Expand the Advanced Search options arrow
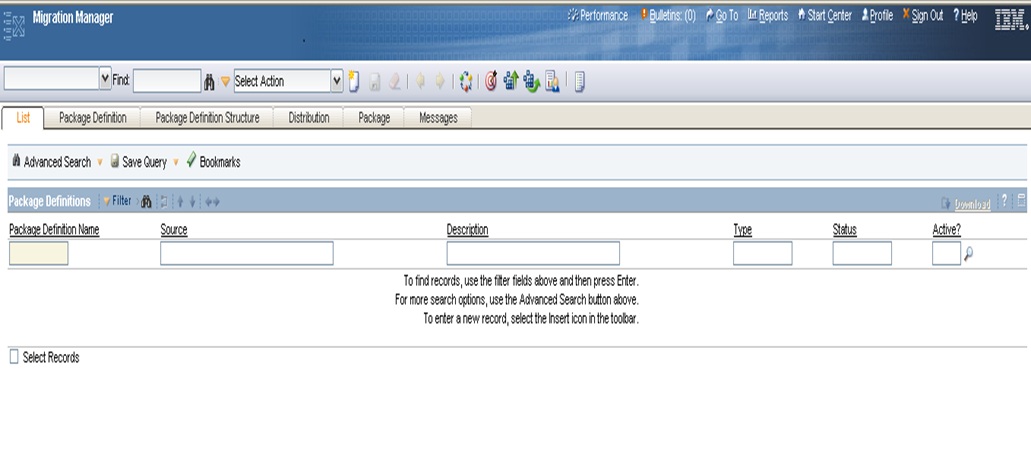Image resolution: width=1031 pixels, height=460 pixels. (x=100, y=162)
